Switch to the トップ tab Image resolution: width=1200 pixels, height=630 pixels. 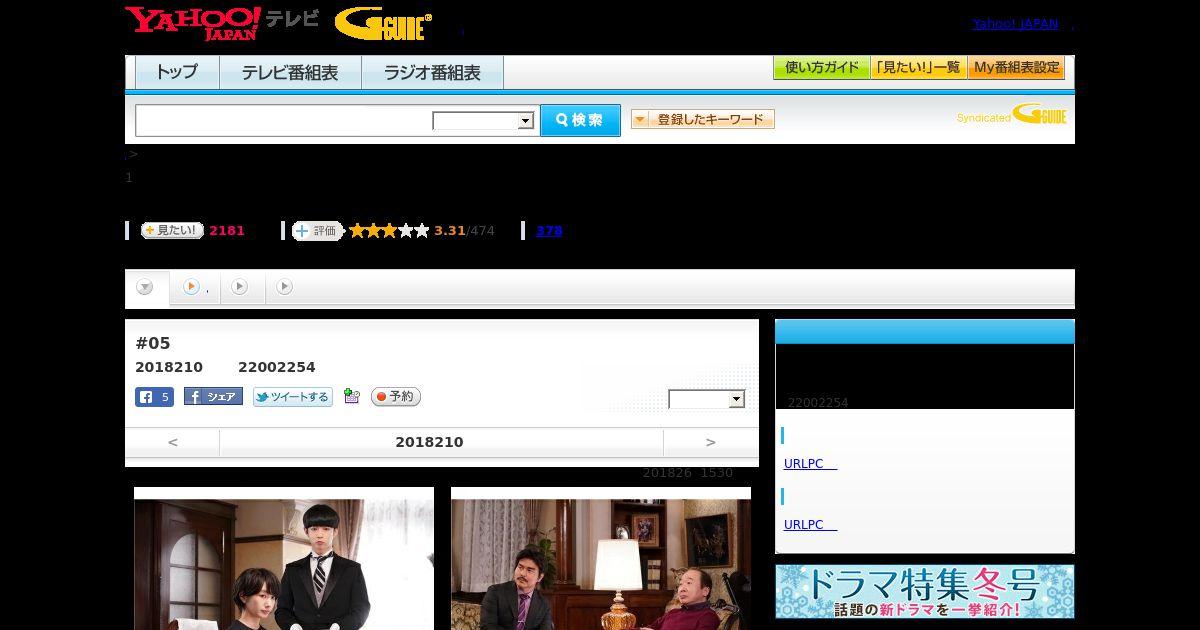click(x=177, y=73)
